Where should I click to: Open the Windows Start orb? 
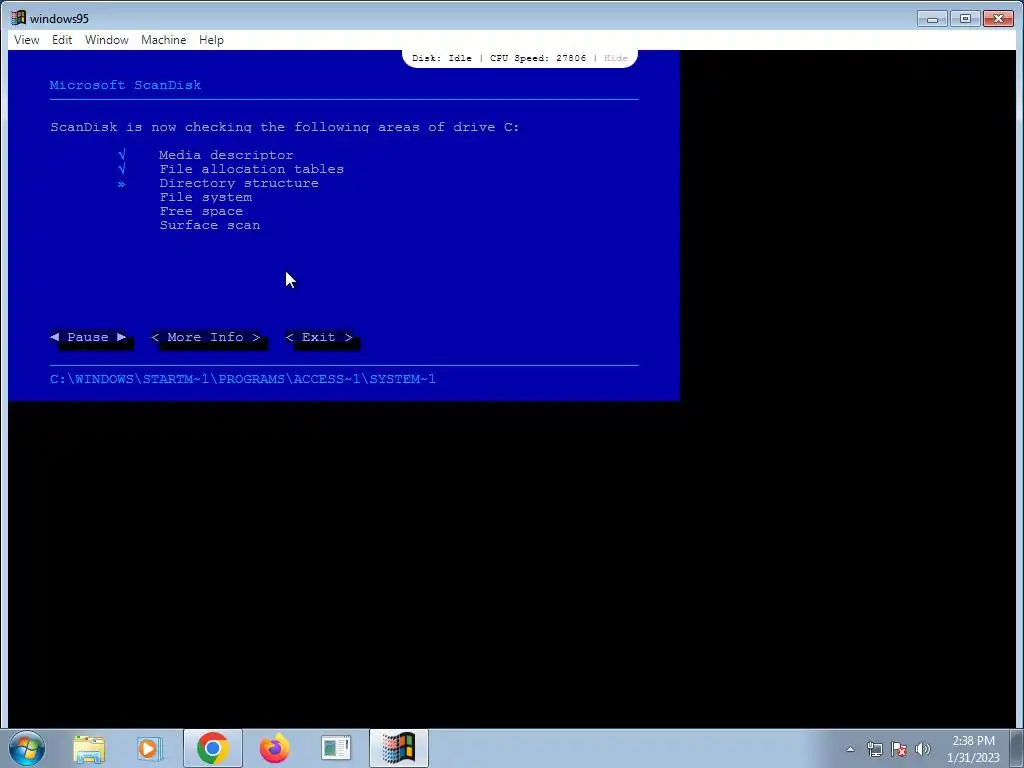pyautogui.click(x=27, y=748)
